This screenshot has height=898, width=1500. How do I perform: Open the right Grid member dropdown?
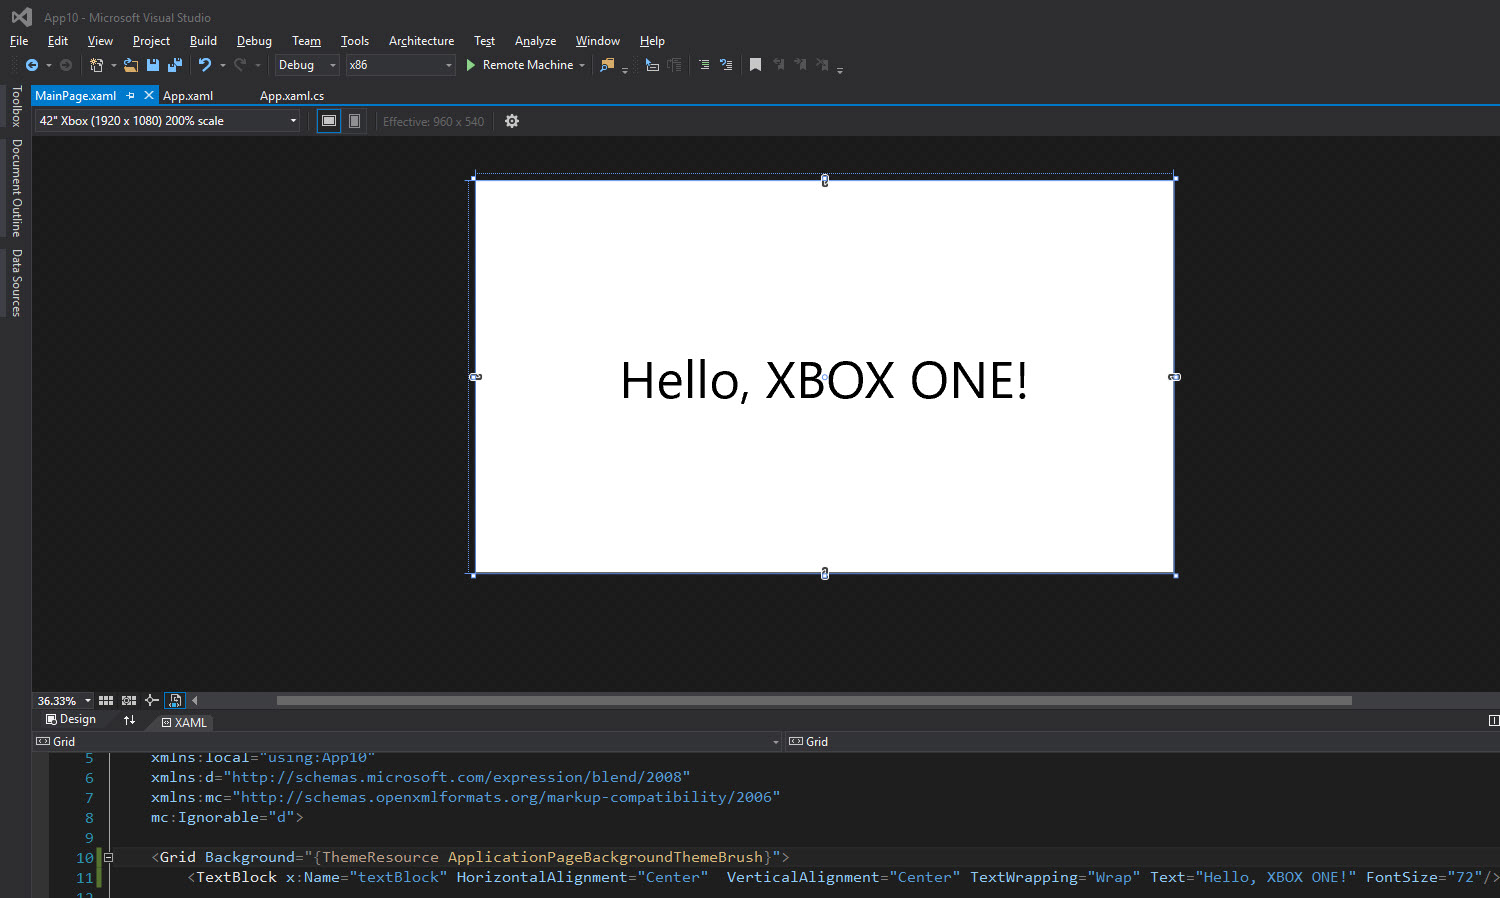(1142, 742)
